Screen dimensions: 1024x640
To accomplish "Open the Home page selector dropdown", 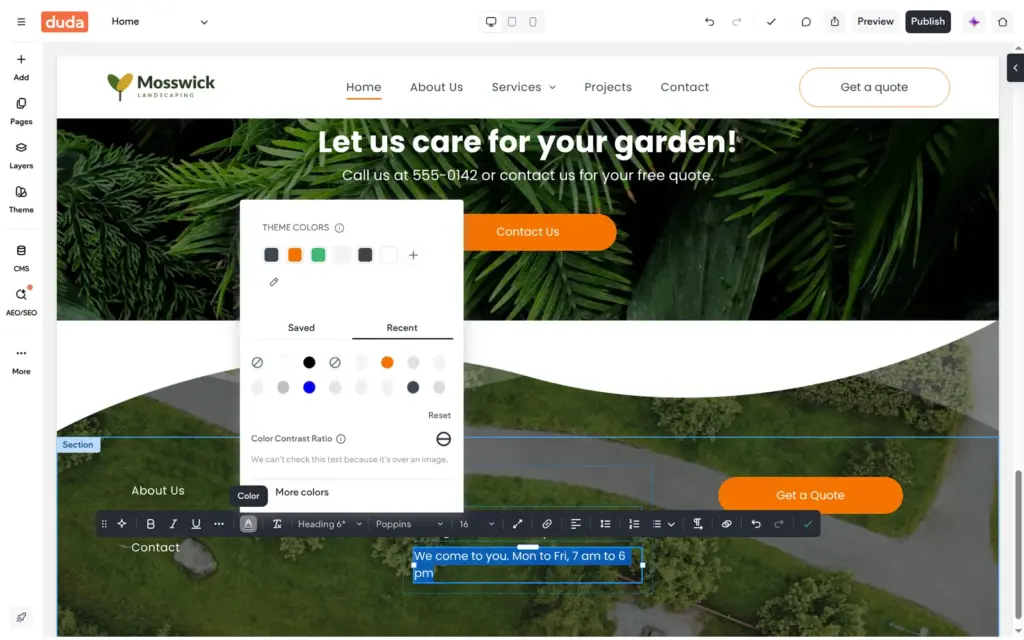I will coord(159,22).
